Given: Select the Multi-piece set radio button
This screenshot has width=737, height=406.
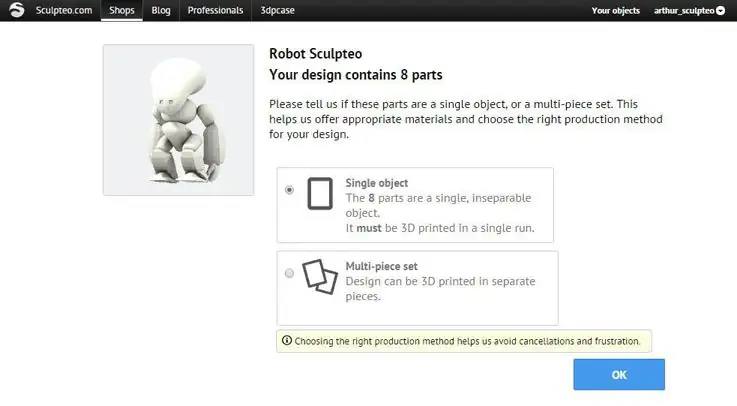Looking at the screenshot, I should click(x=289, y=273).
